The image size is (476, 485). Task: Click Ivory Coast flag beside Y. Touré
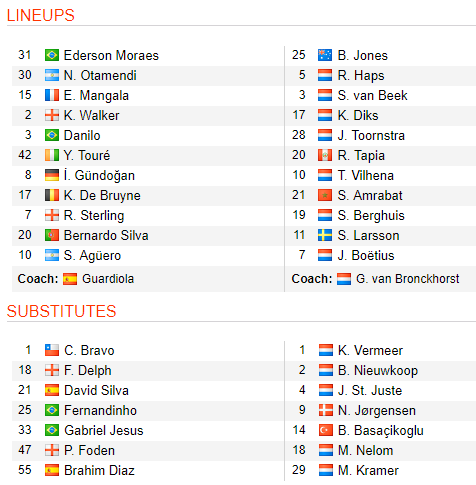point(52,155)
